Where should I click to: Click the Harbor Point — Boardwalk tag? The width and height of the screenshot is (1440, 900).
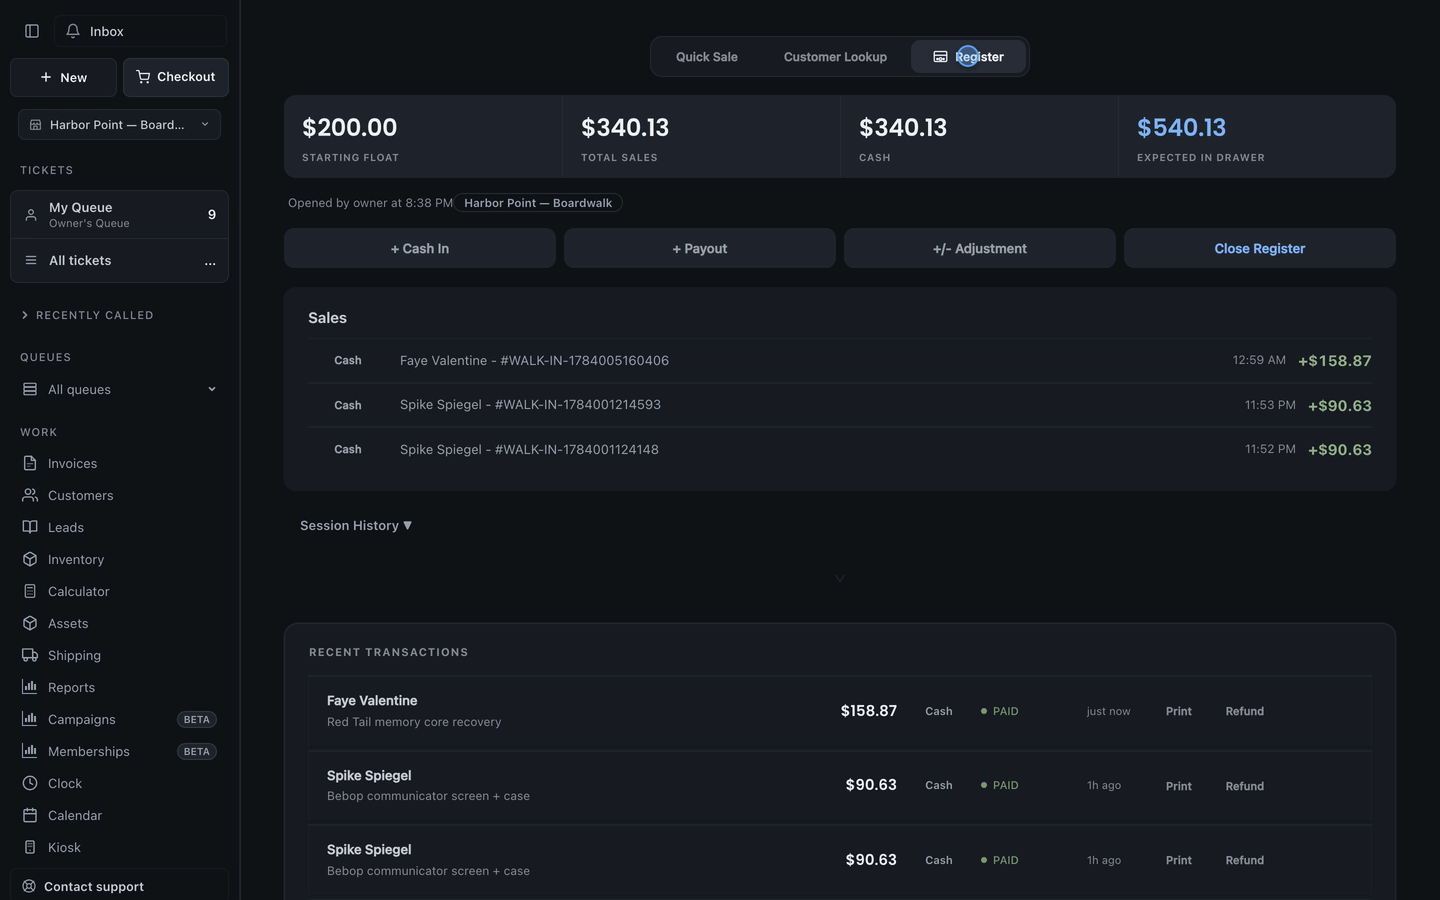click(538, 203)
